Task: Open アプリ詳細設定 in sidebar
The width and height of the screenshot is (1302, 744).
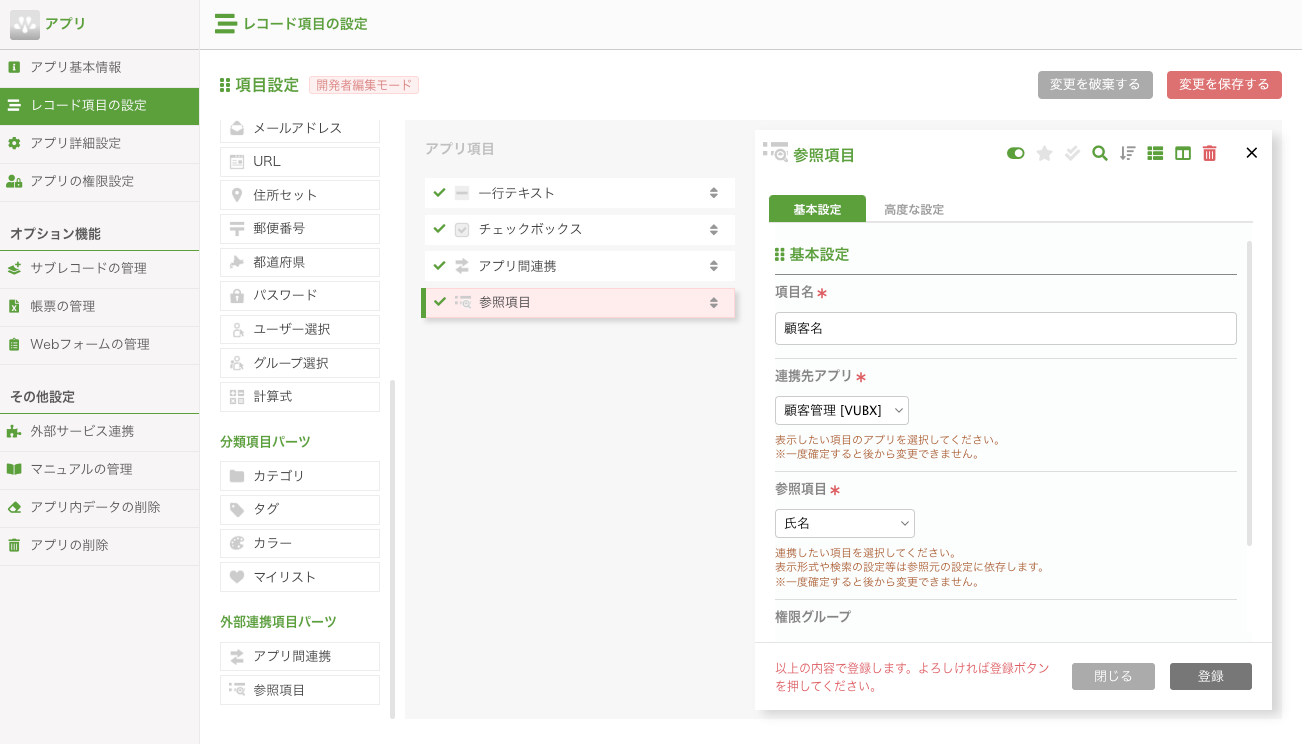Action: pos(99,143)
